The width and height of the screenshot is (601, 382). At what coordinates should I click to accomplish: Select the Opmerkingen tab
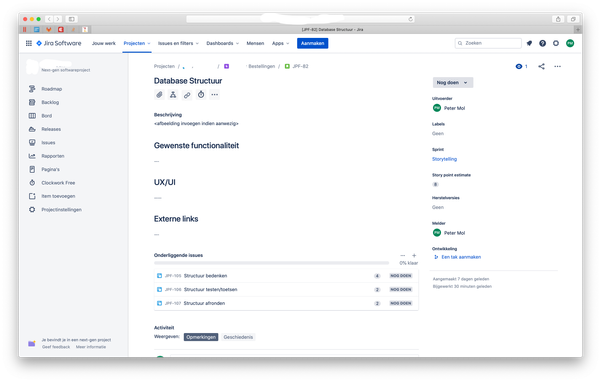tap(201, 337)
